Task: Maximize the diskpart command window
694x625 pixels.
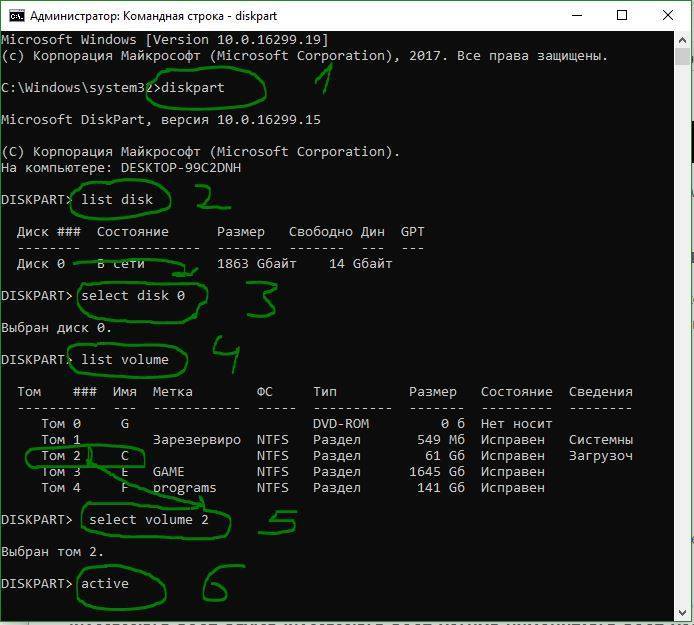Action: [x=621, y=15]
